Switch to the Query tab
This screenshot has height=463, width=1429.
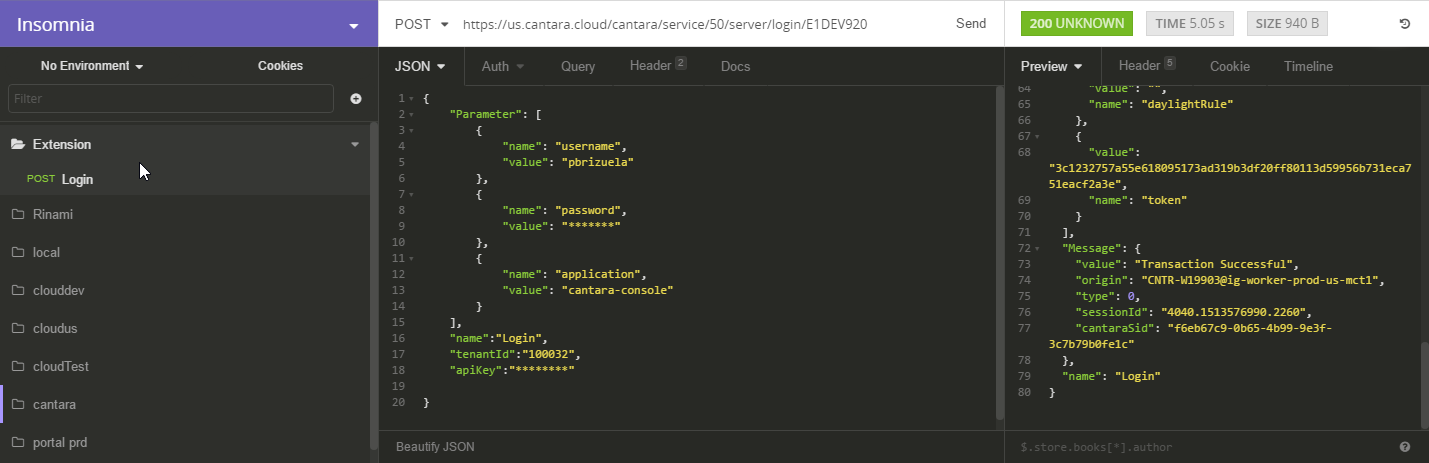coord(578,67)
